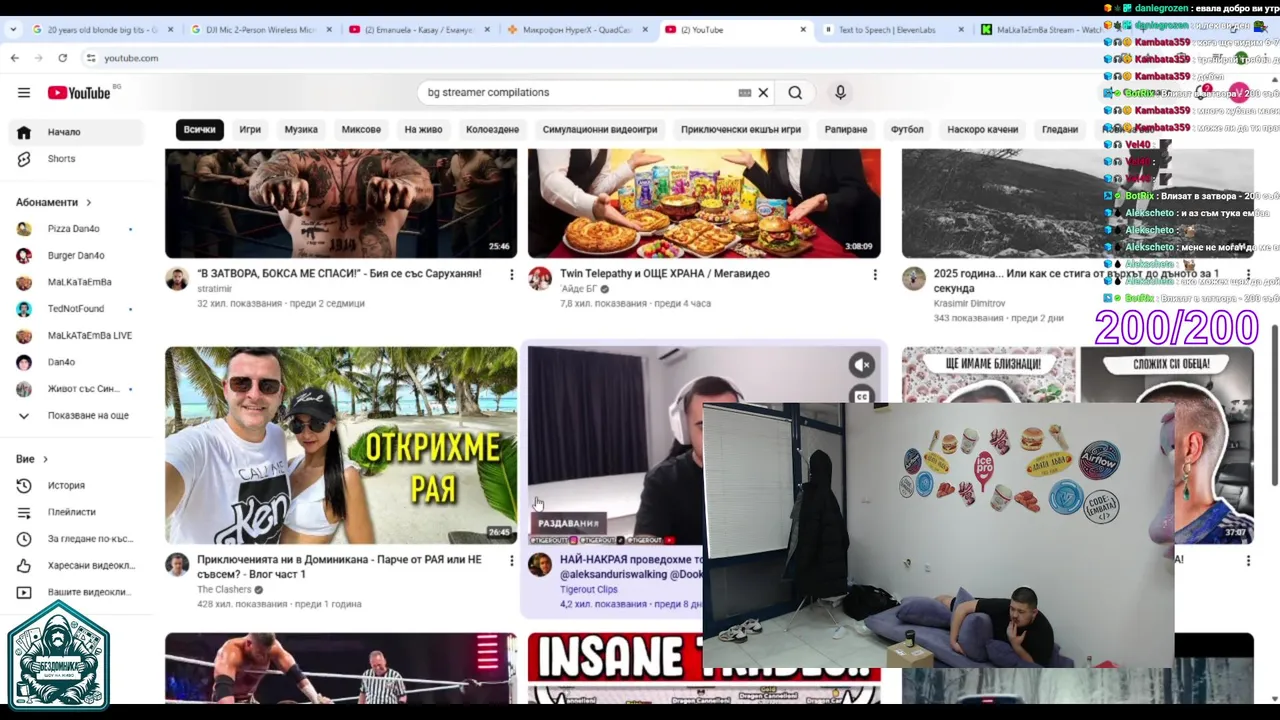
Task: Select the Игри filter chip
Action: click(x=250, y=129)
